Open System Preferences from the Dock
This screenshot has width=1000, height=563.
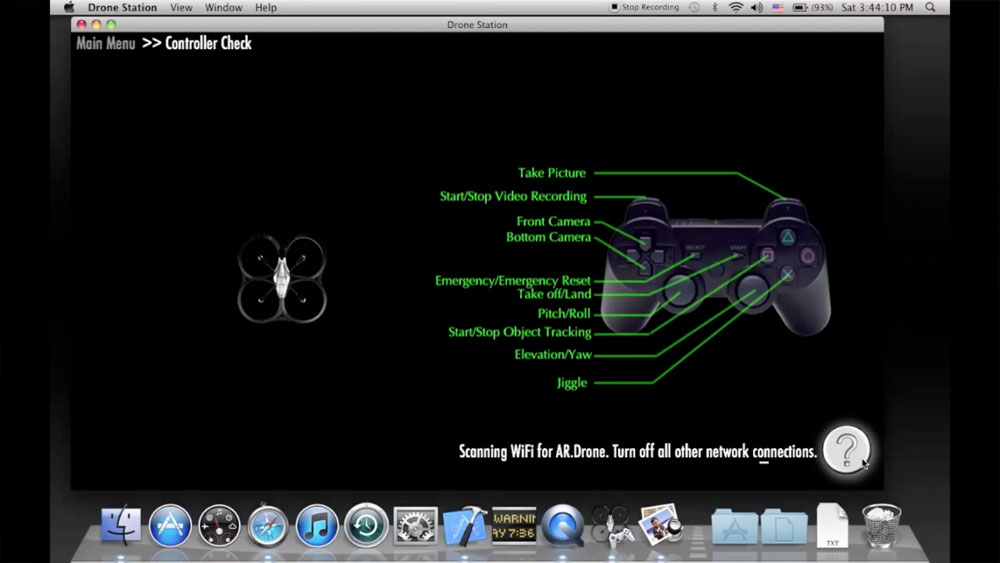coord(415,525)
